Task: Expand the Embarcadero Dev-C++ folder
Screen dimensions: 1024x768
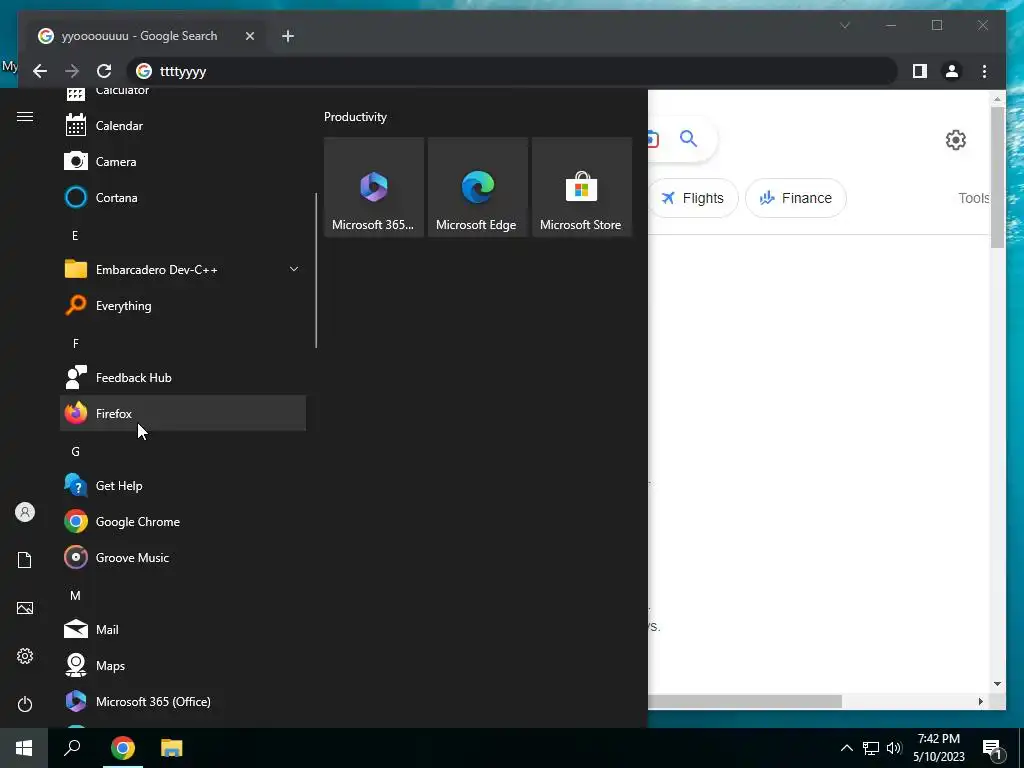Action: tap(183, 269)
